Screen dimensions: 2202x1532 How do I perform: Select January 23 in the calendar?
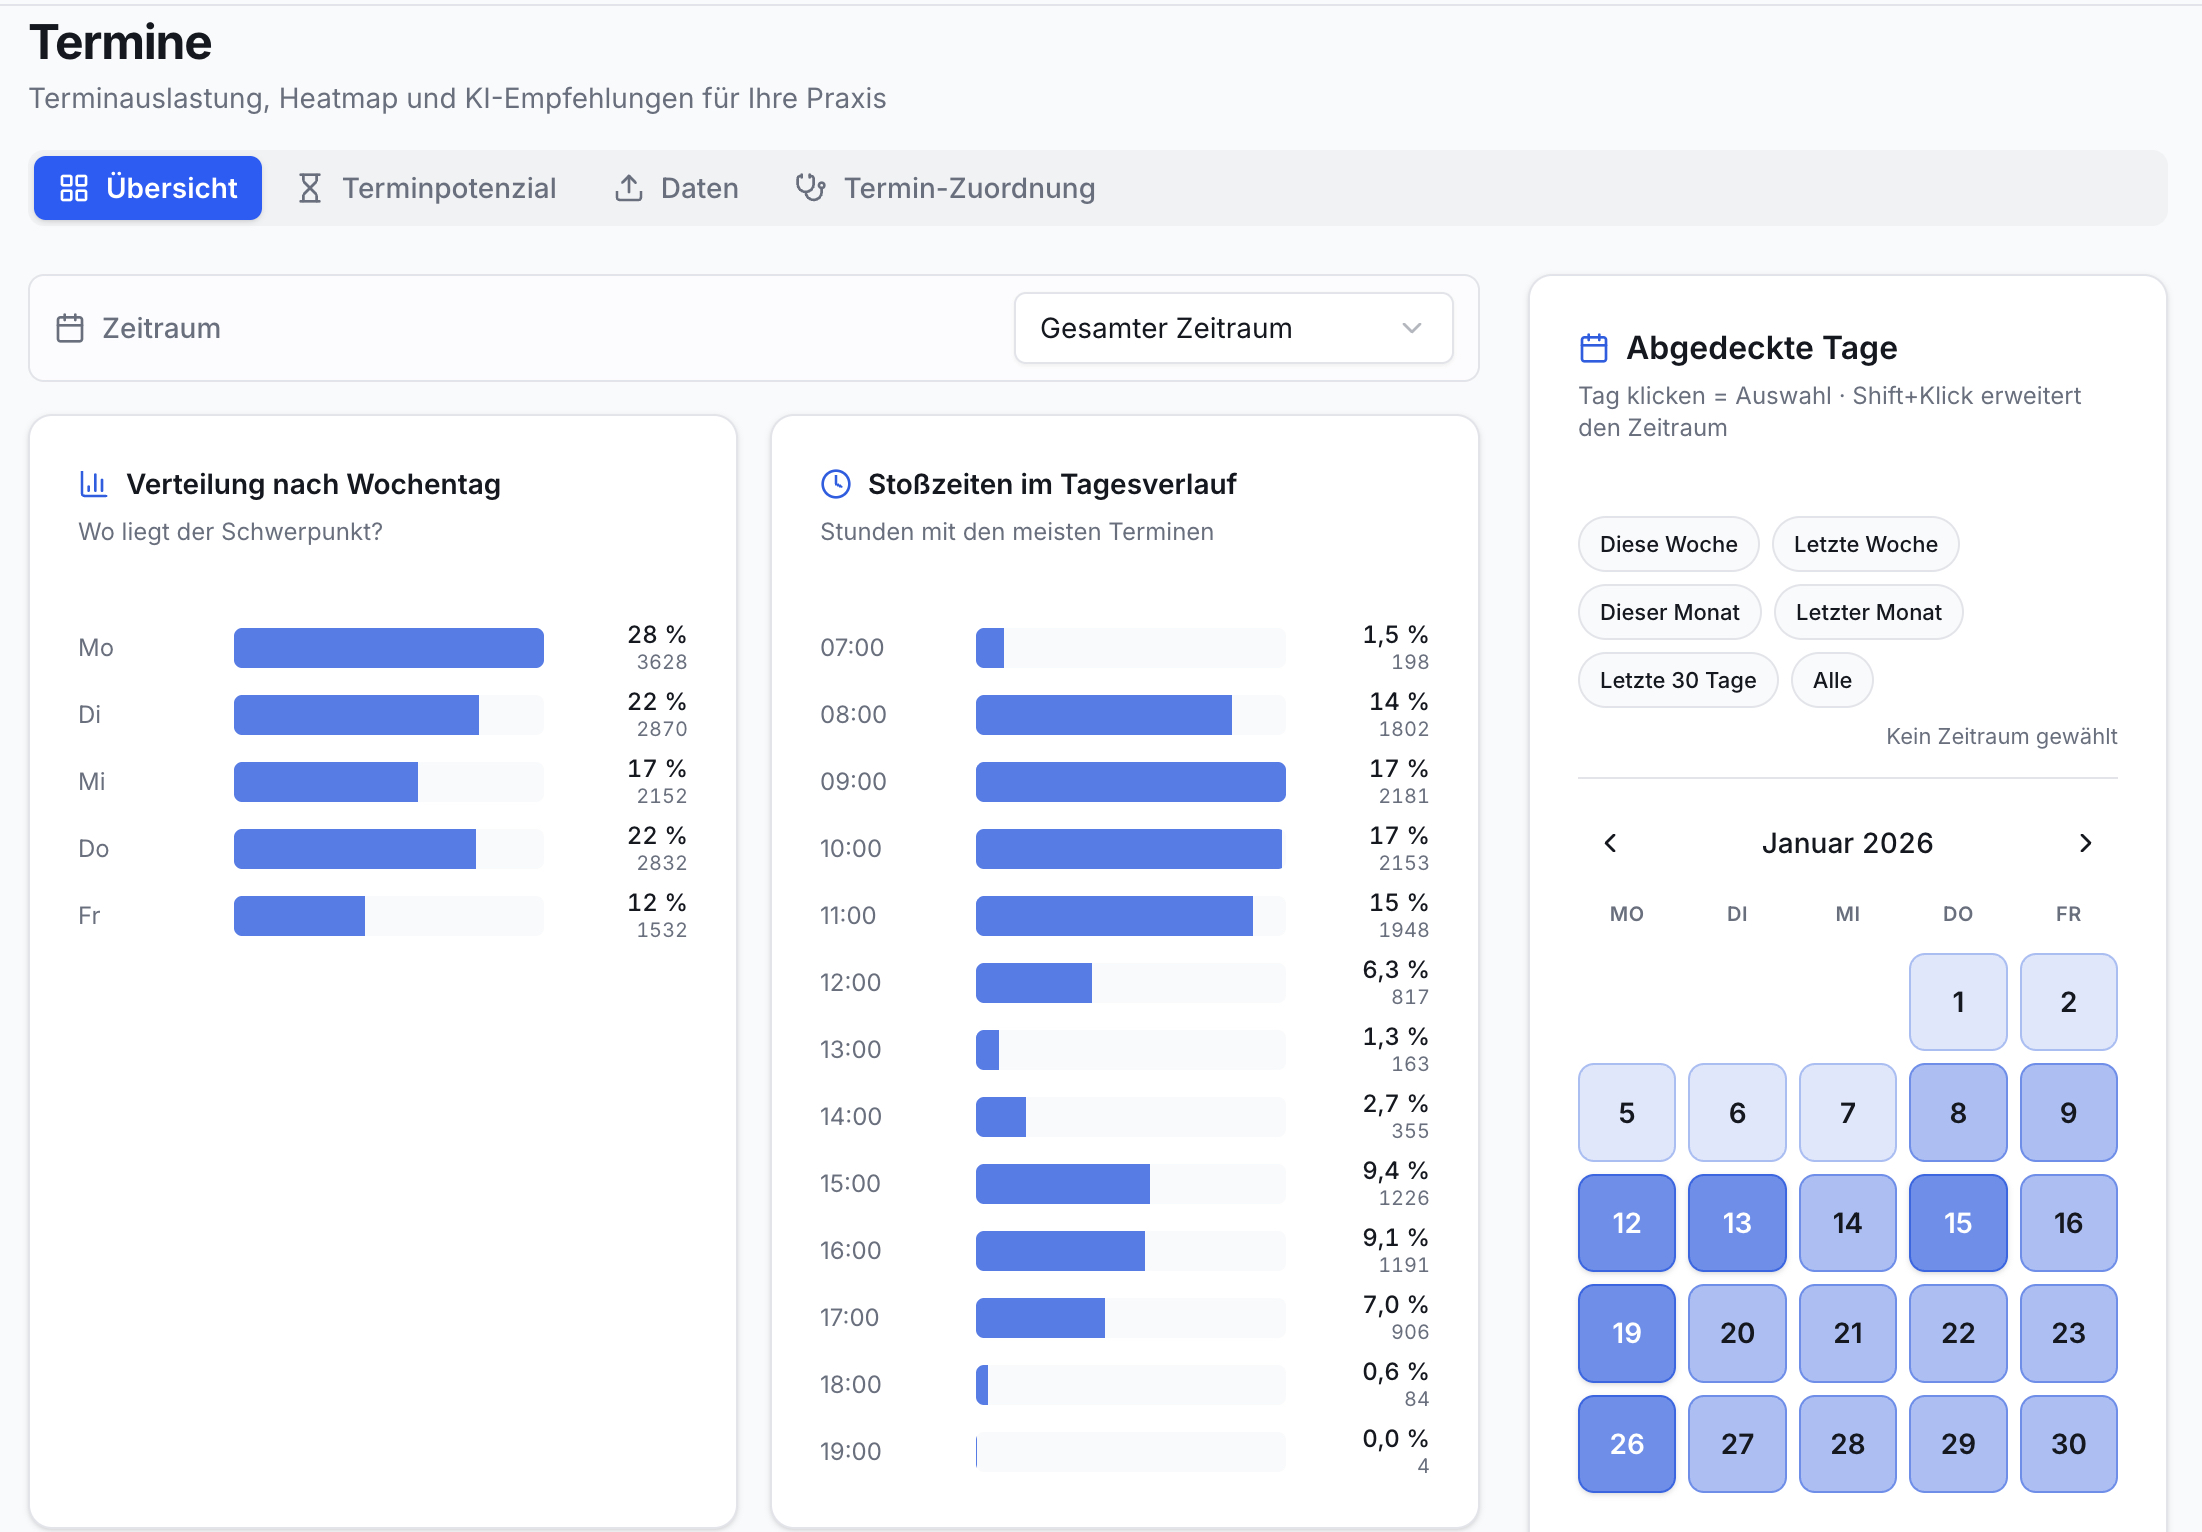[x=2069, y=1333]
